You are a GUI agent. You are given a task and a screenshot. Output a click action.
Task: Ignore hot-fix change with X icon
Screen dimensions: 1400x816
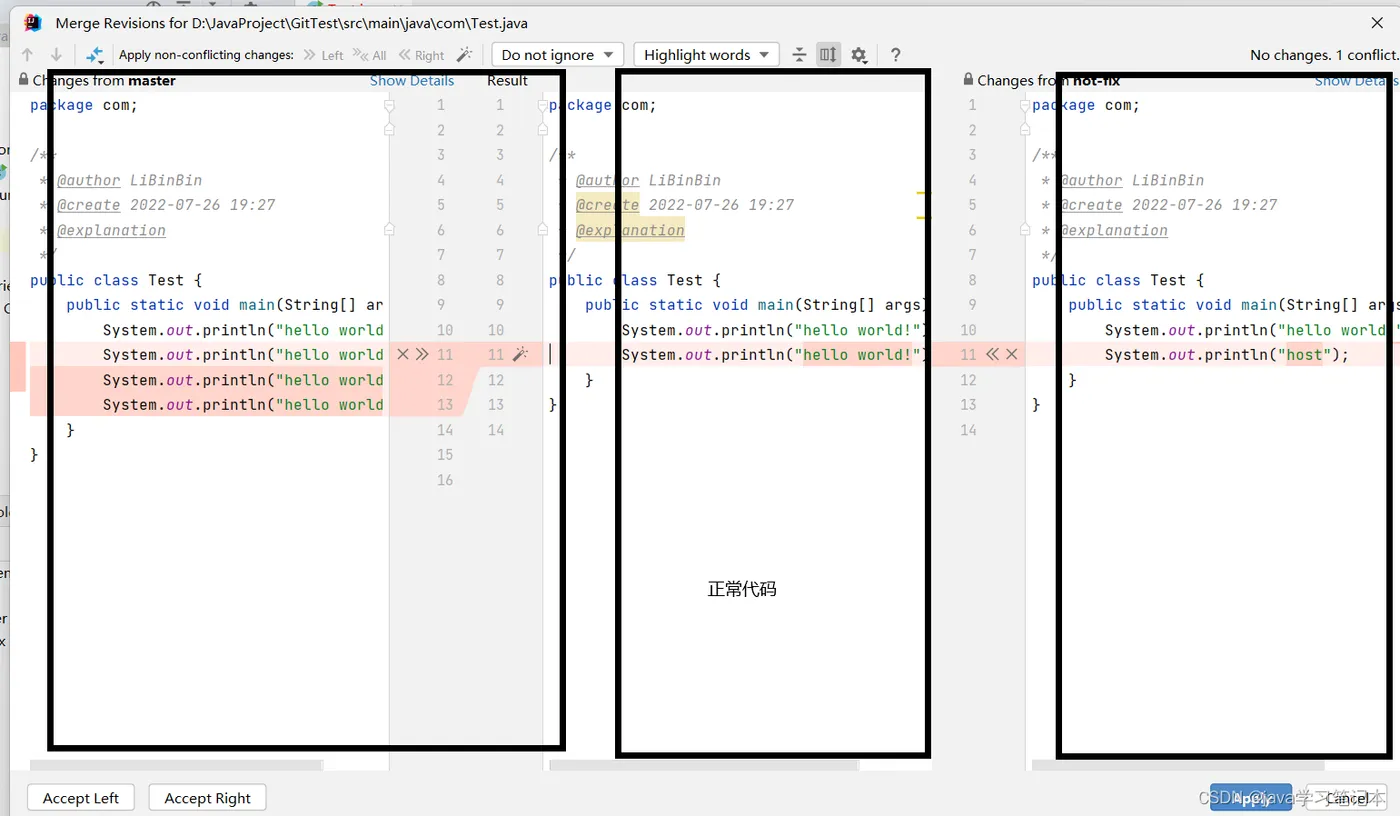(1012, 354)
